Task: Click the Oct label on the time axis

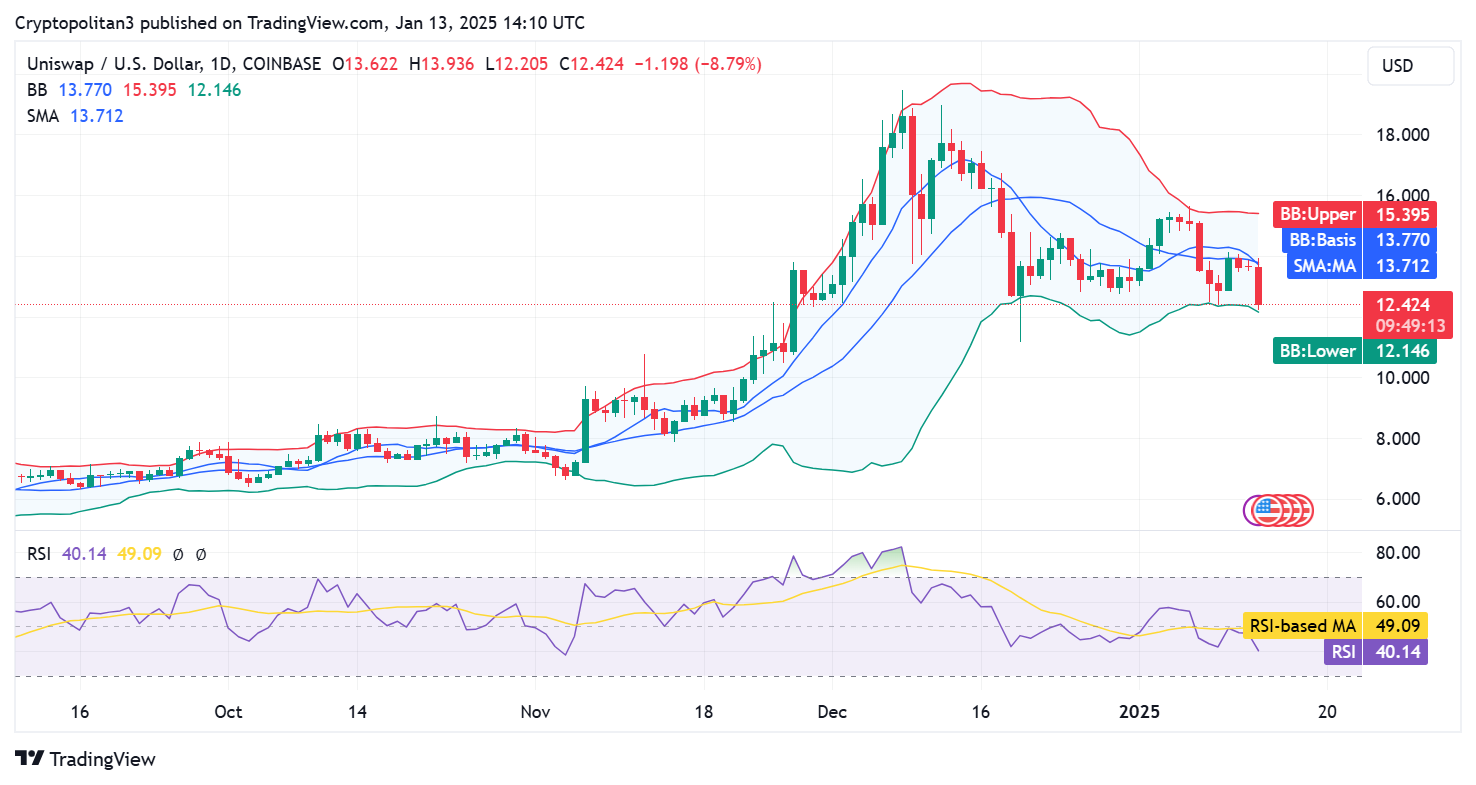Action: (229, 712)
